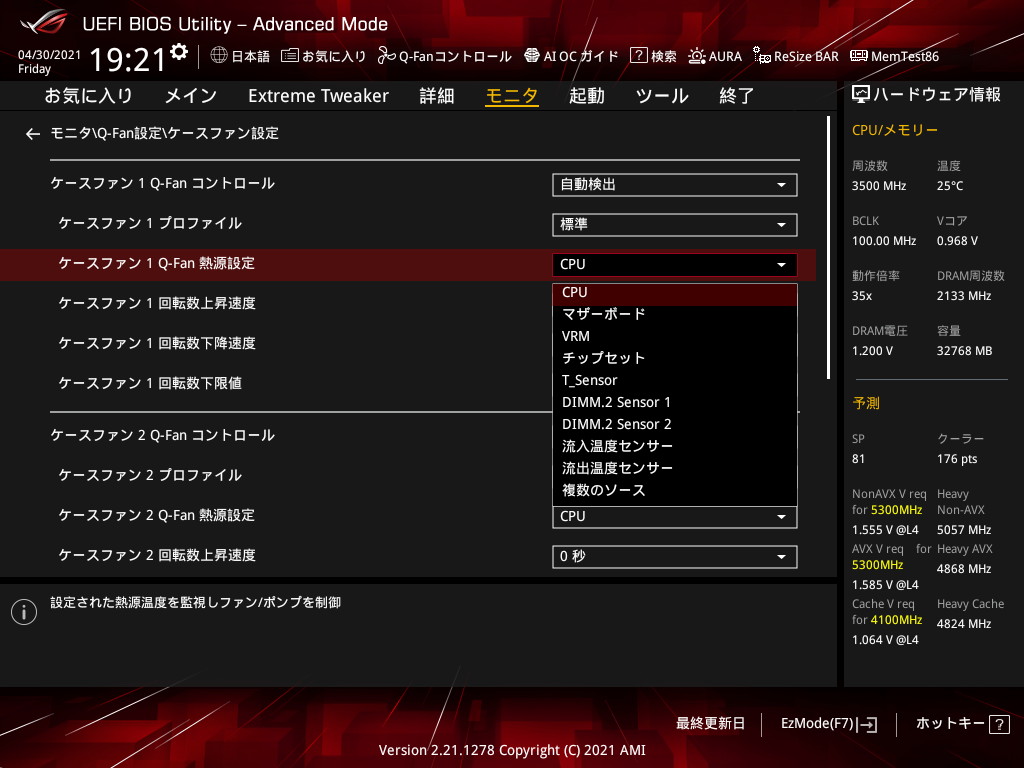Click the ケースファン 1 回転数下降速度 row
The width and height of the screenshot is (1024, 768).
click(408, 344)
